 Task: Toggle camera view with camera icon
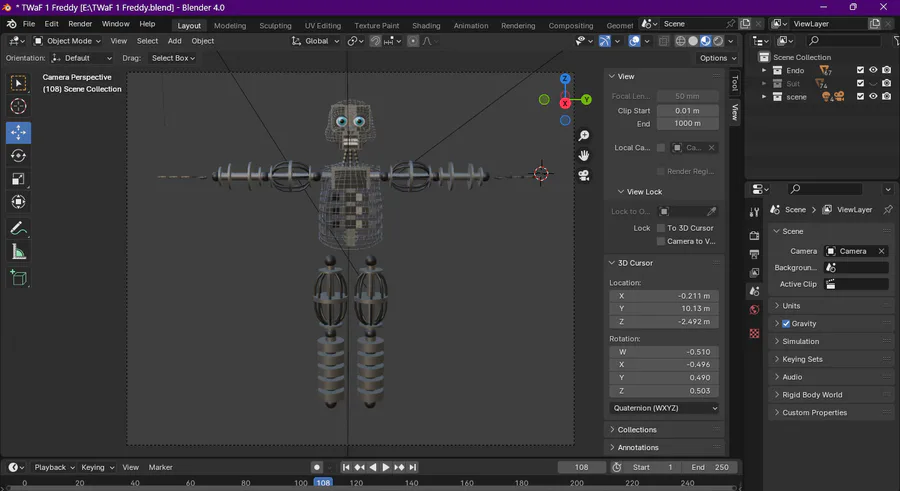pyautogui.click(x=584, y=175)
